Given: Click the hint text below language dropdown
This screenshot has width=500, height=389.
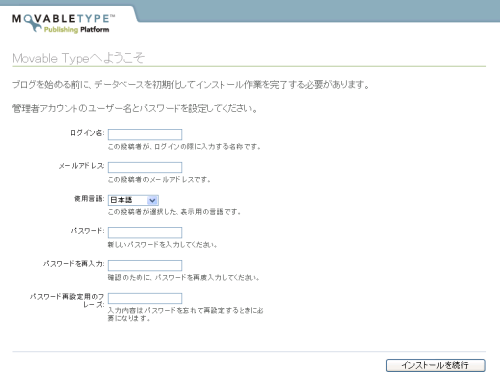Looking at the screenshot, I should point(174,212).
